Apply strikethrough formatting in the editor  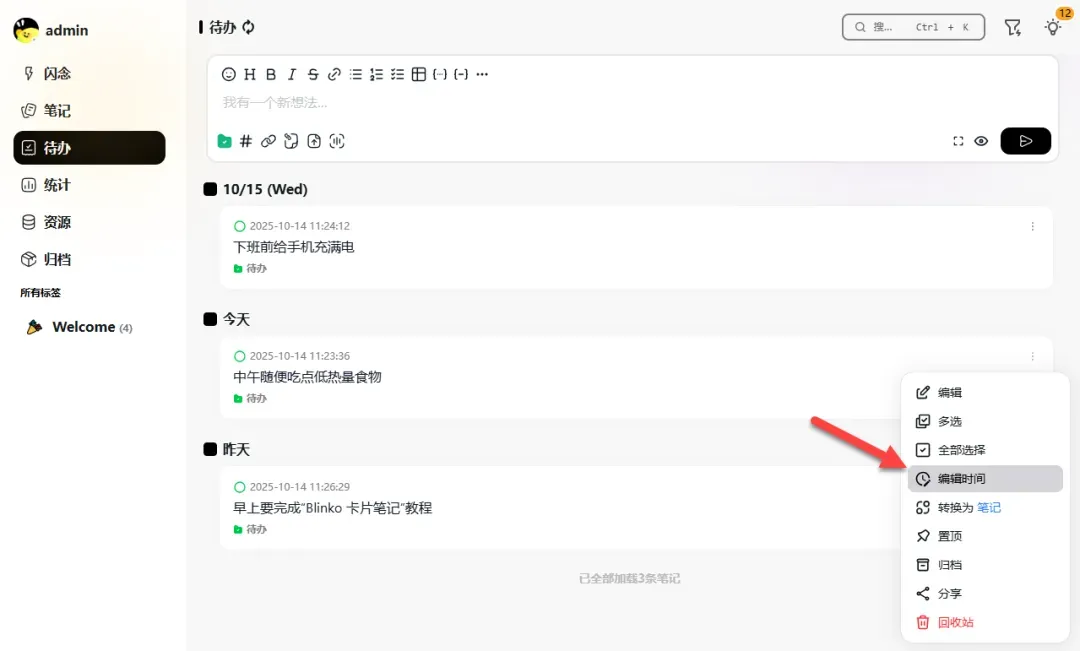click(313, 74)
